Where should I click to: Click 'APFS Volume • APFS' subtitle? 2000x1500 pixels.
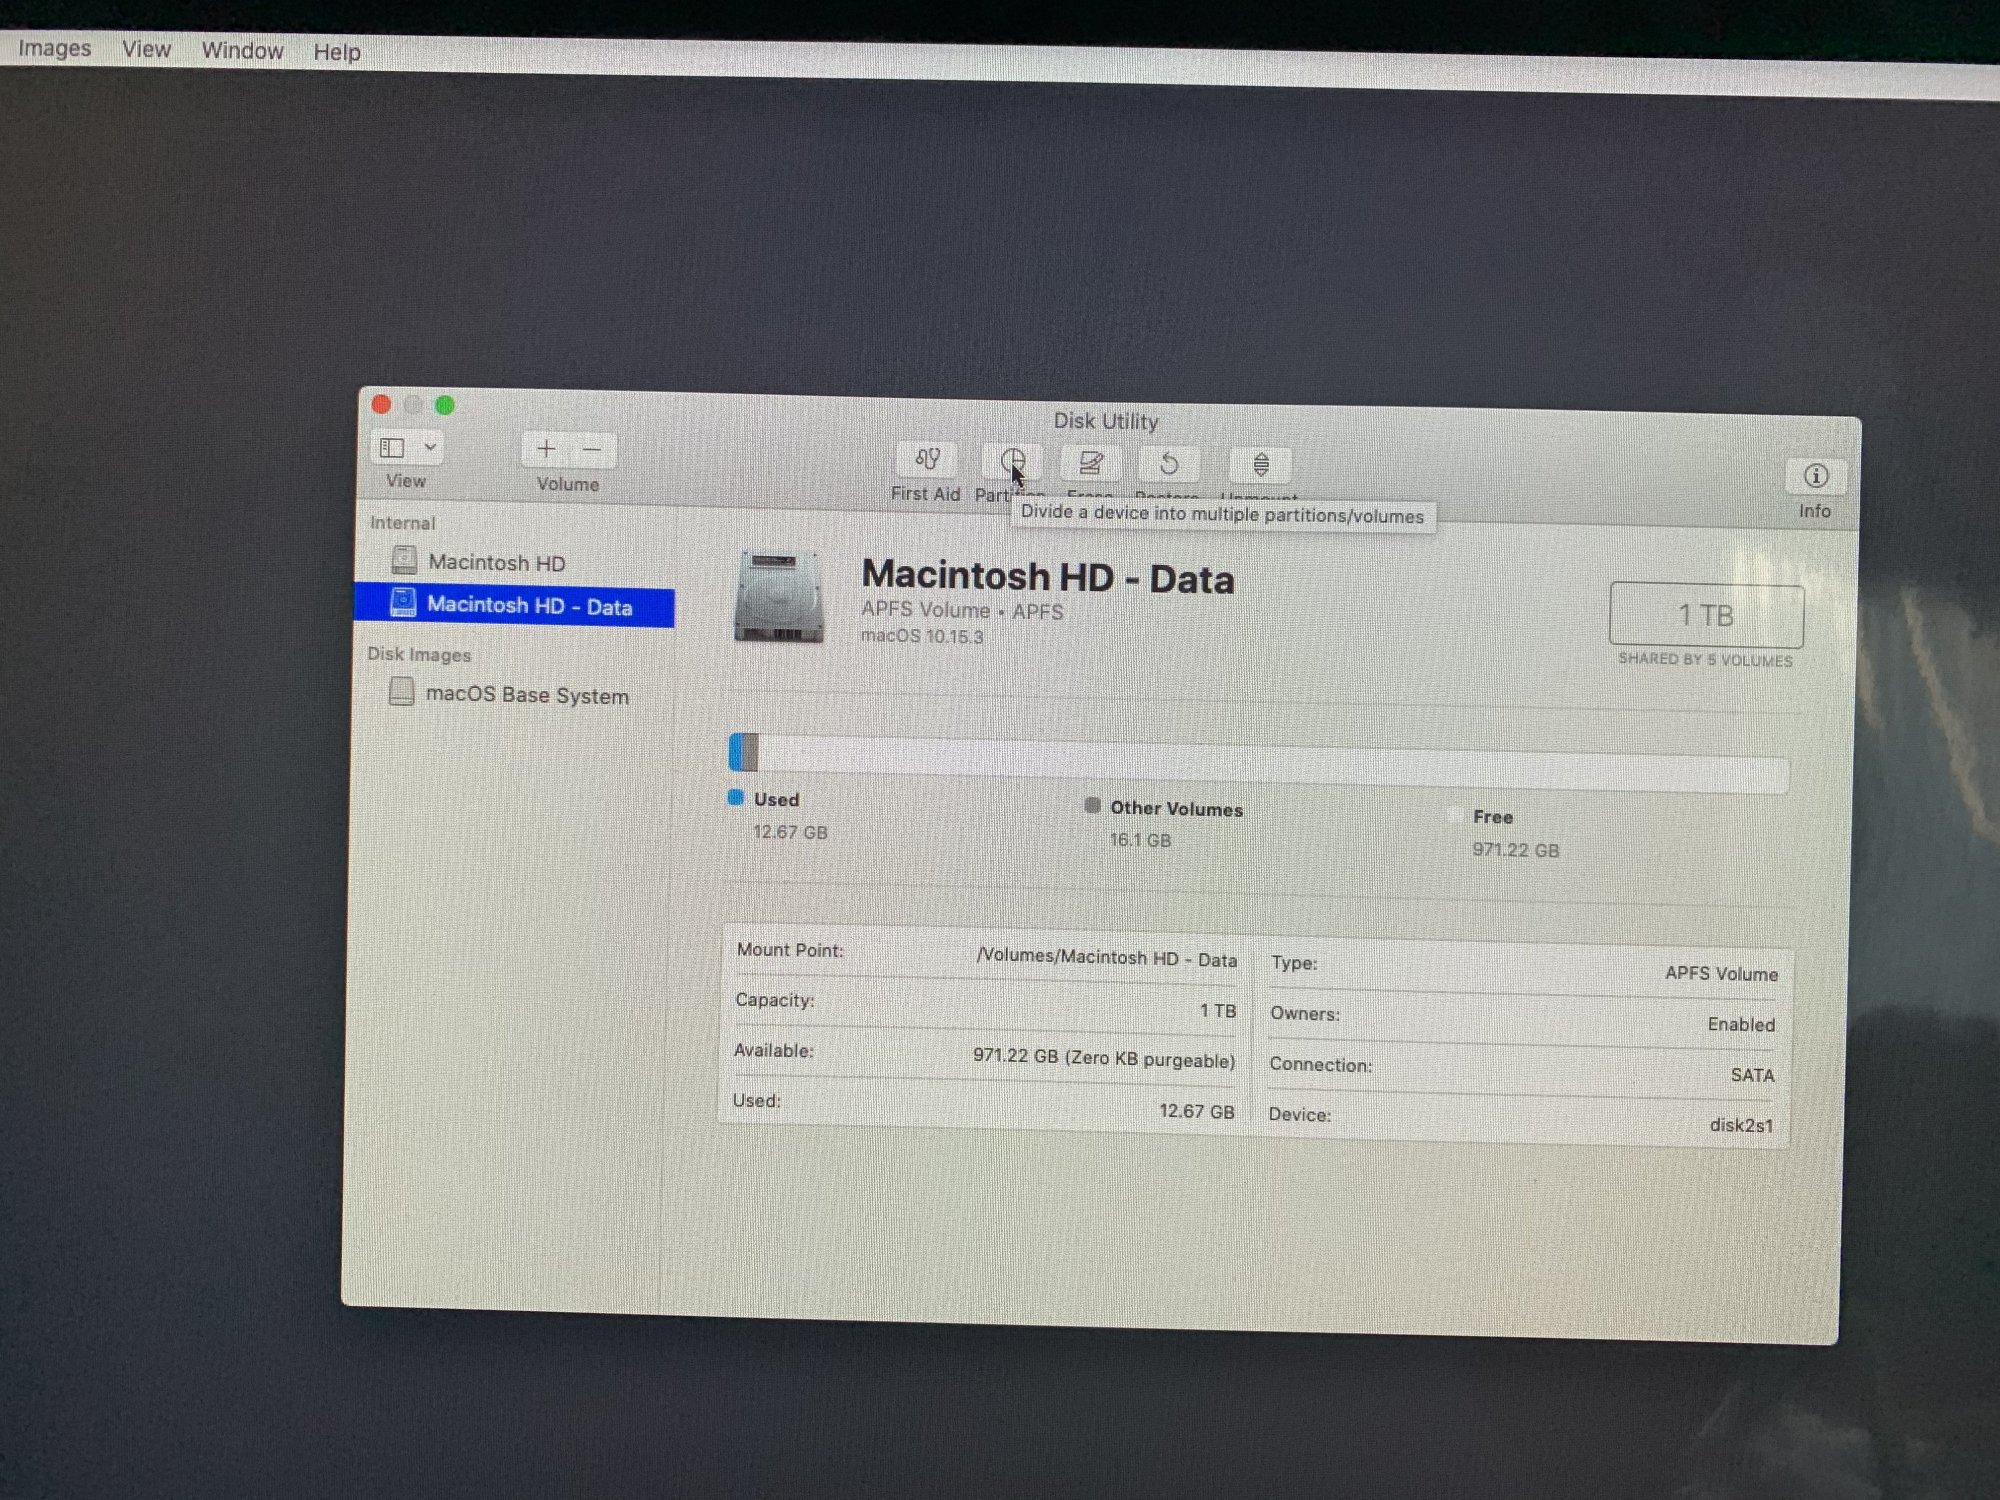(x=962, y=610)
